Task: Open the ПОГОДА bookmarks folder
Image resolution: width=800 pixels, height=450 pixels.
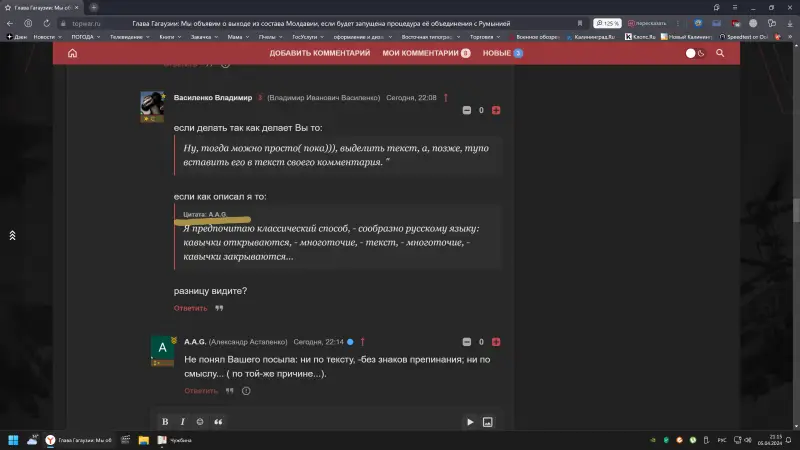Action: (x=80, y=36)
